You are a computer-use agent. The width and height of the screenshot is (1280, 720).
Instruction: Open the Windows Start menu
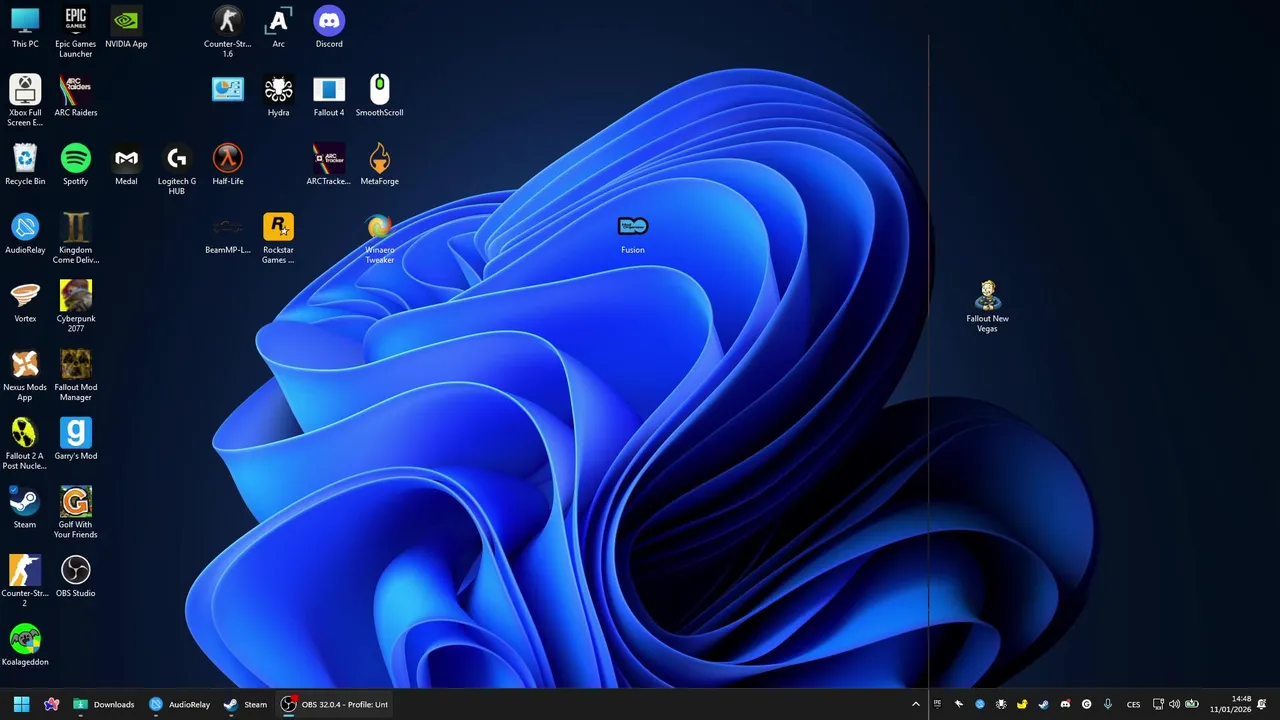(21, 704)
